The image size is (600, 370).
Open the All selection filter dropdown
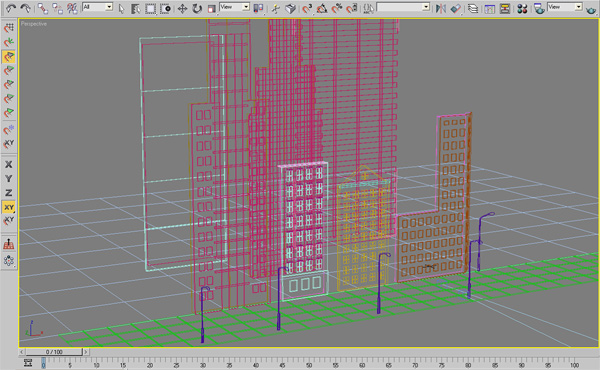point(97,7)
